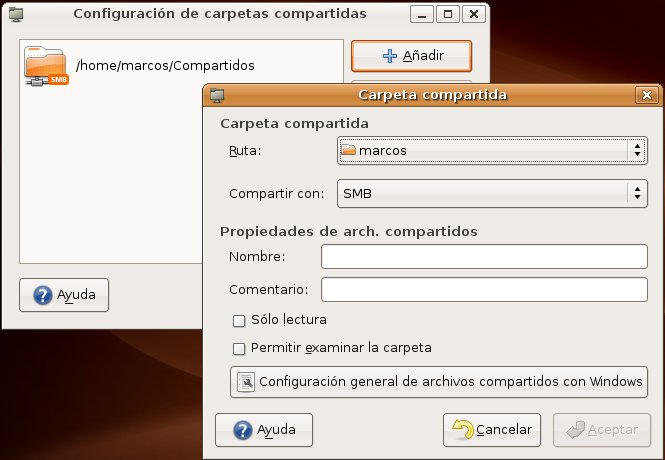
Task: Enable the Sólo lectura checkbox
Action: [239, 320]
